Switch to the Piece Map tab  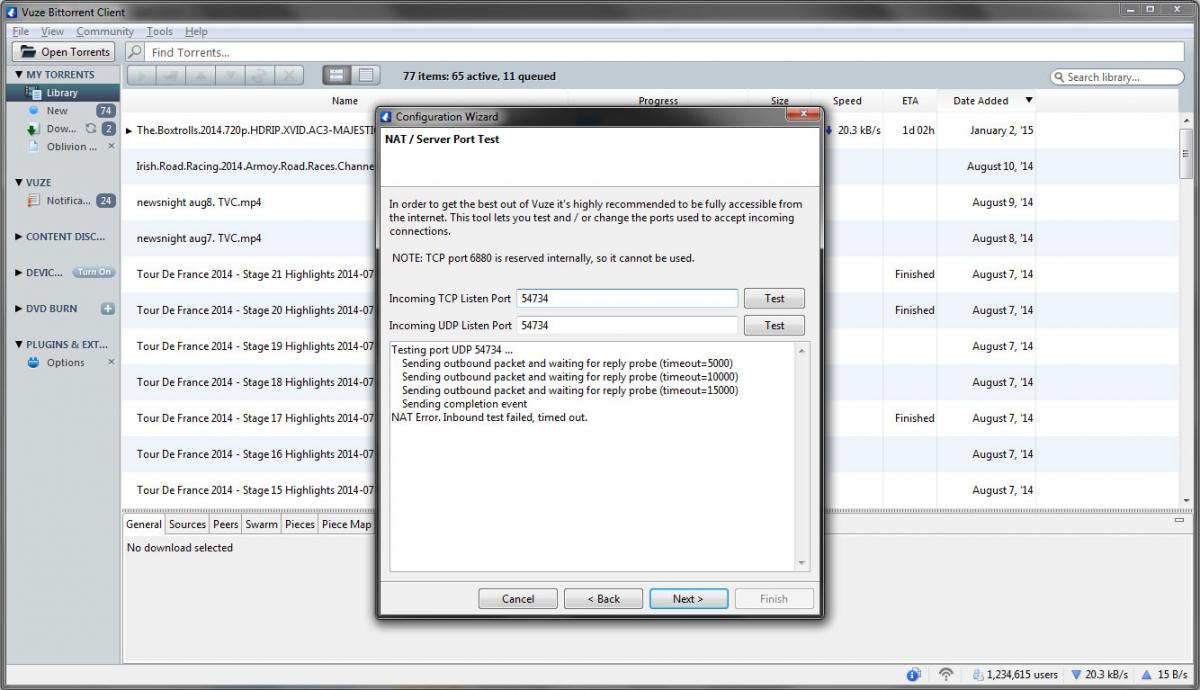346,524
